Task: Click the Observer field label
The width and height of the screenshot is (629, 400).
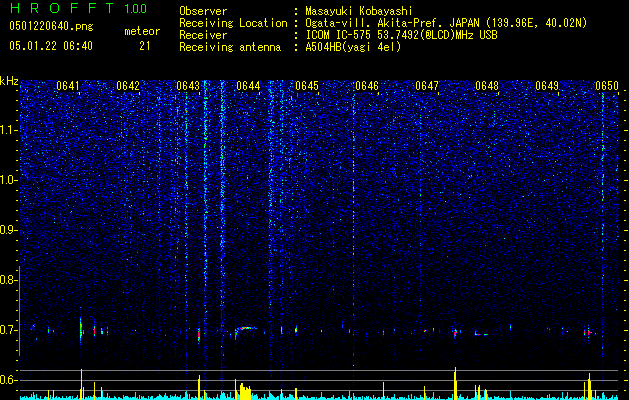Action: tap(203, 11)
